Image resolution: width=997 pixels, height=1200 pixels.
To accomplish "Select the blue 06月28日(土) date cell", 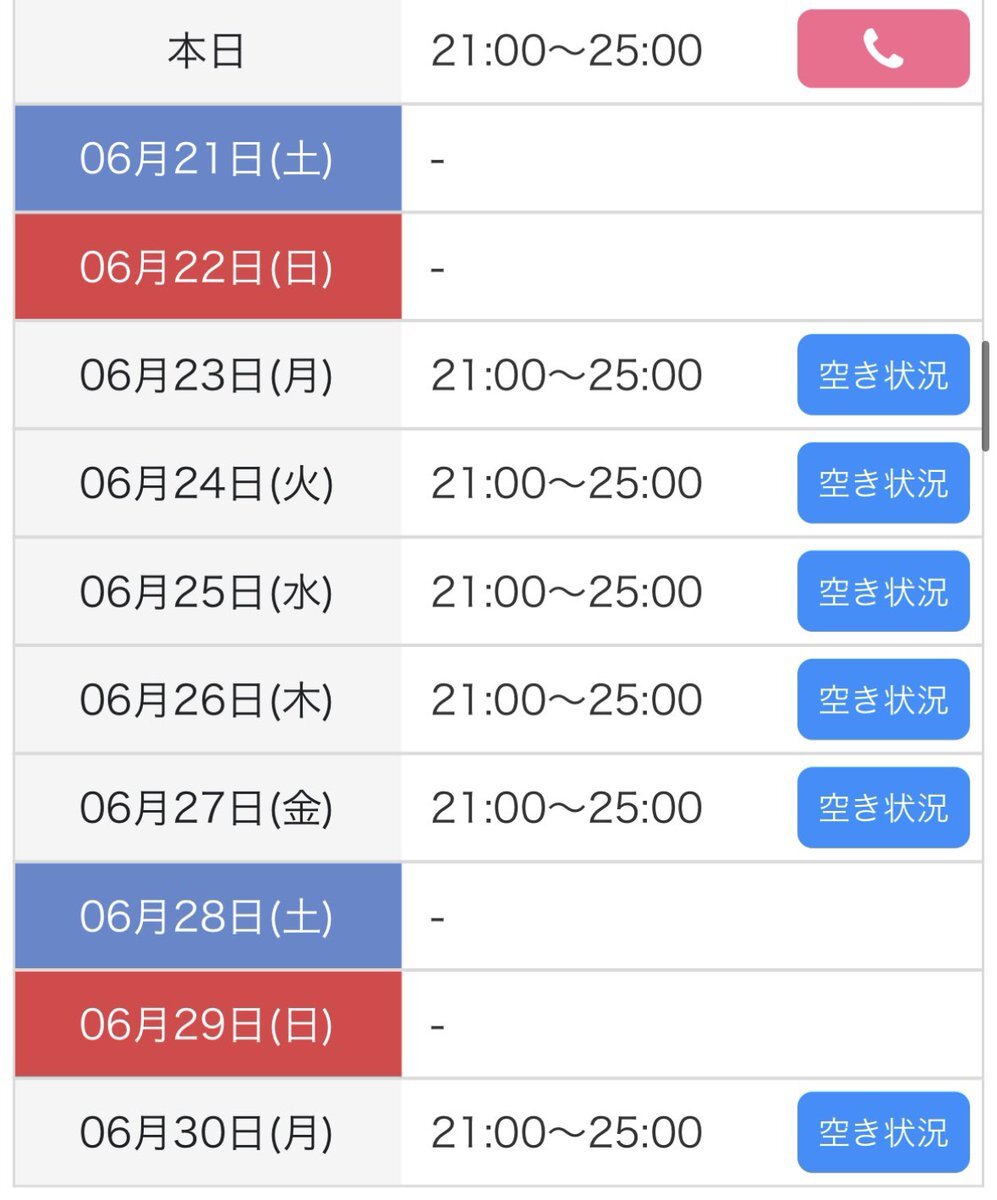I will tap(208, 916).
